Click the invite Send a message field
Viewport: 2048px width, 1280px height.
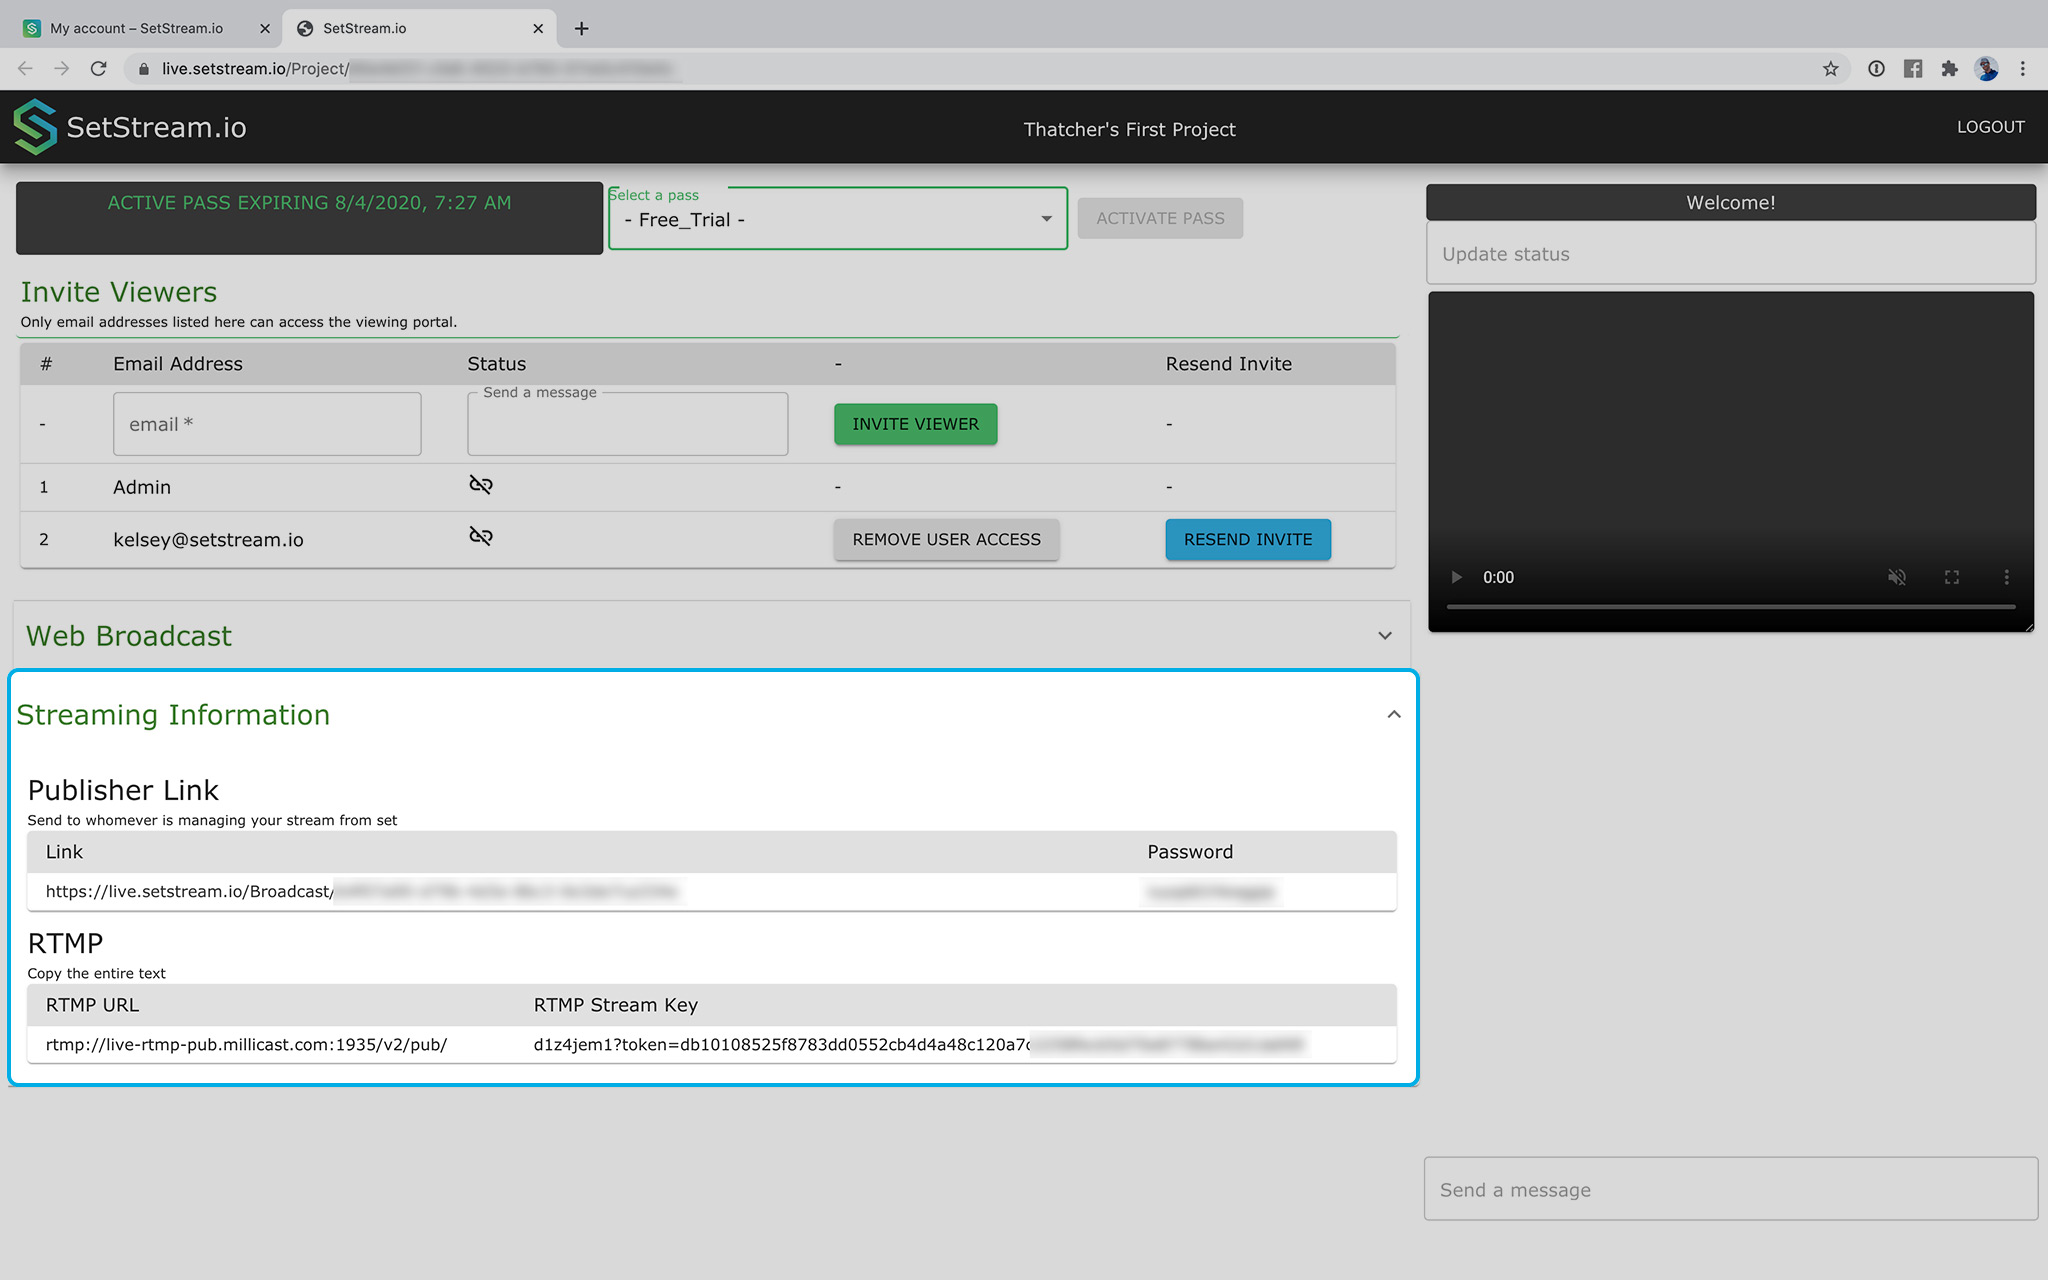[628, 424]
